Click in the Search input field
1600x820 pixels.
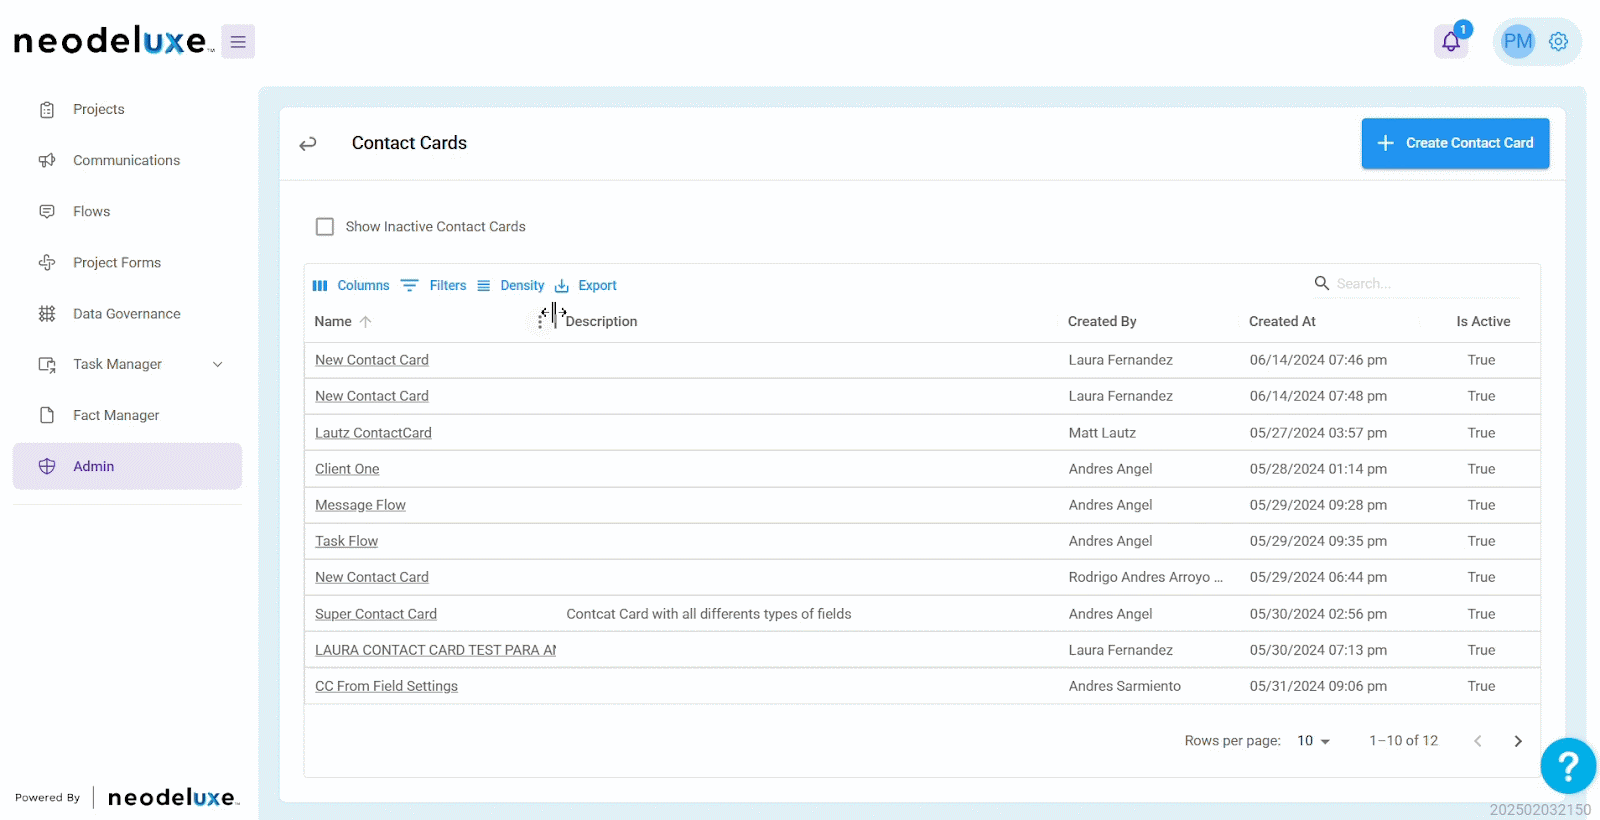point(1426,284)
